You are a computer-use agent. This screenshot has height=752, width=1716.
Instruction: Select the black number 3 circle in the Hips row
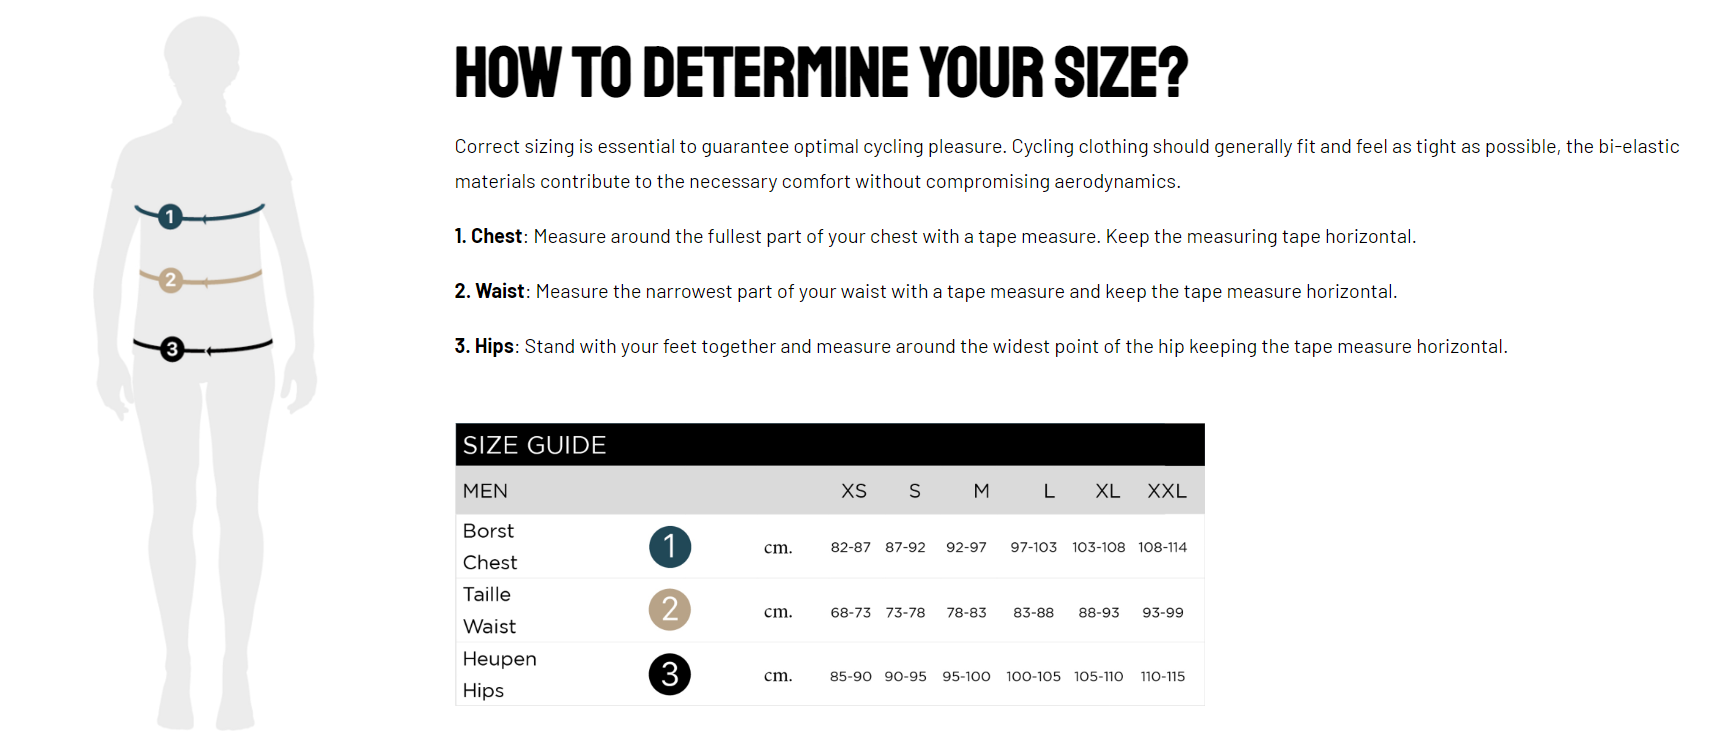coord(669,675)
